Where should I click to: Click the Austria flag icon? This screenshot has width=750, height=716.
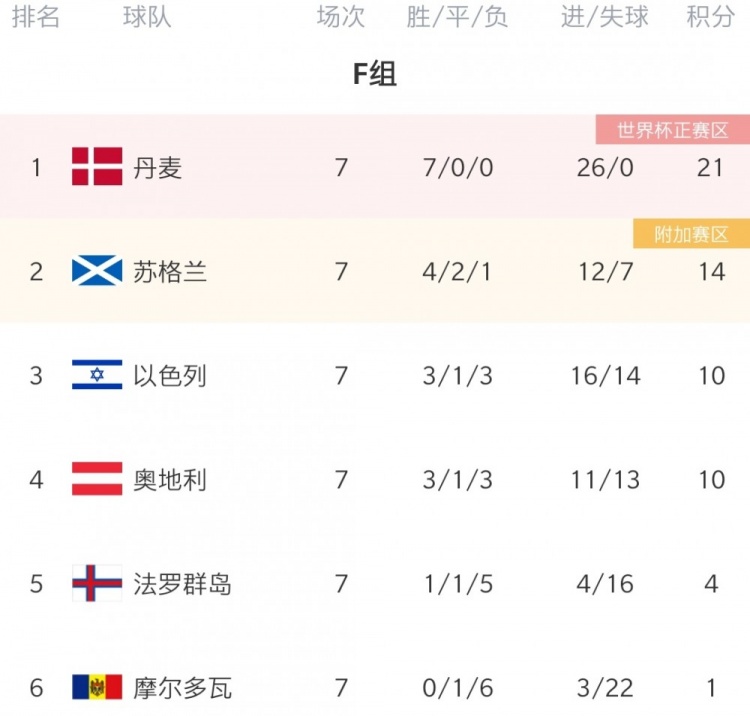(97, 478)
